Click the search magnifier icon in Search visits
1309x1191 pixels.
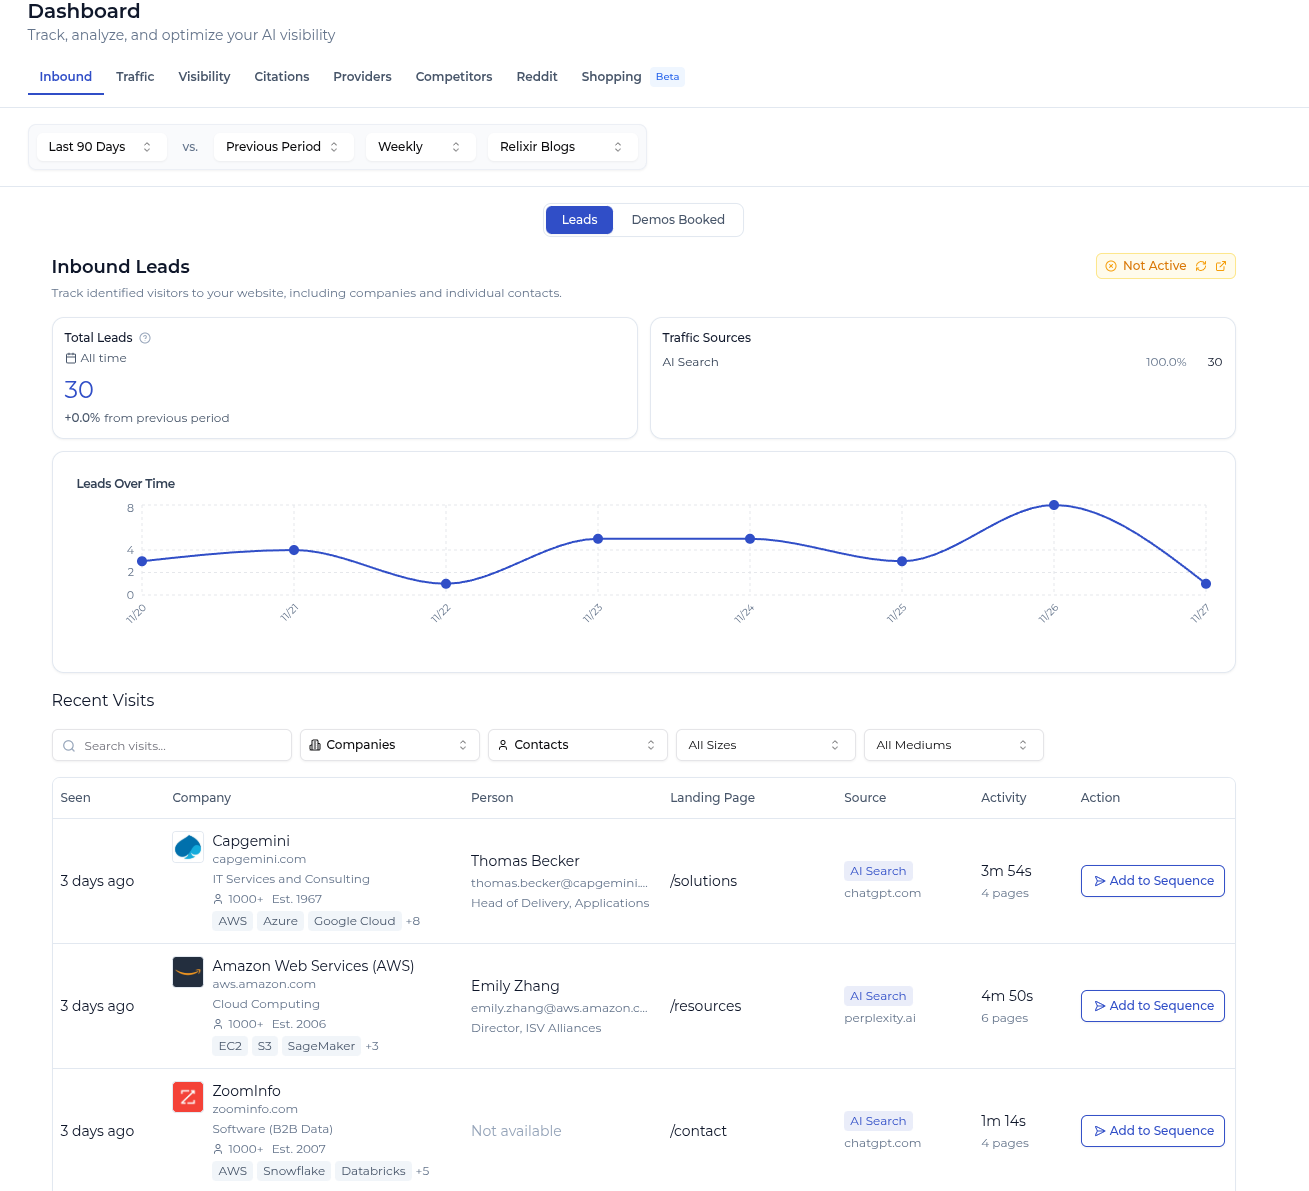[x=69, y=746]
